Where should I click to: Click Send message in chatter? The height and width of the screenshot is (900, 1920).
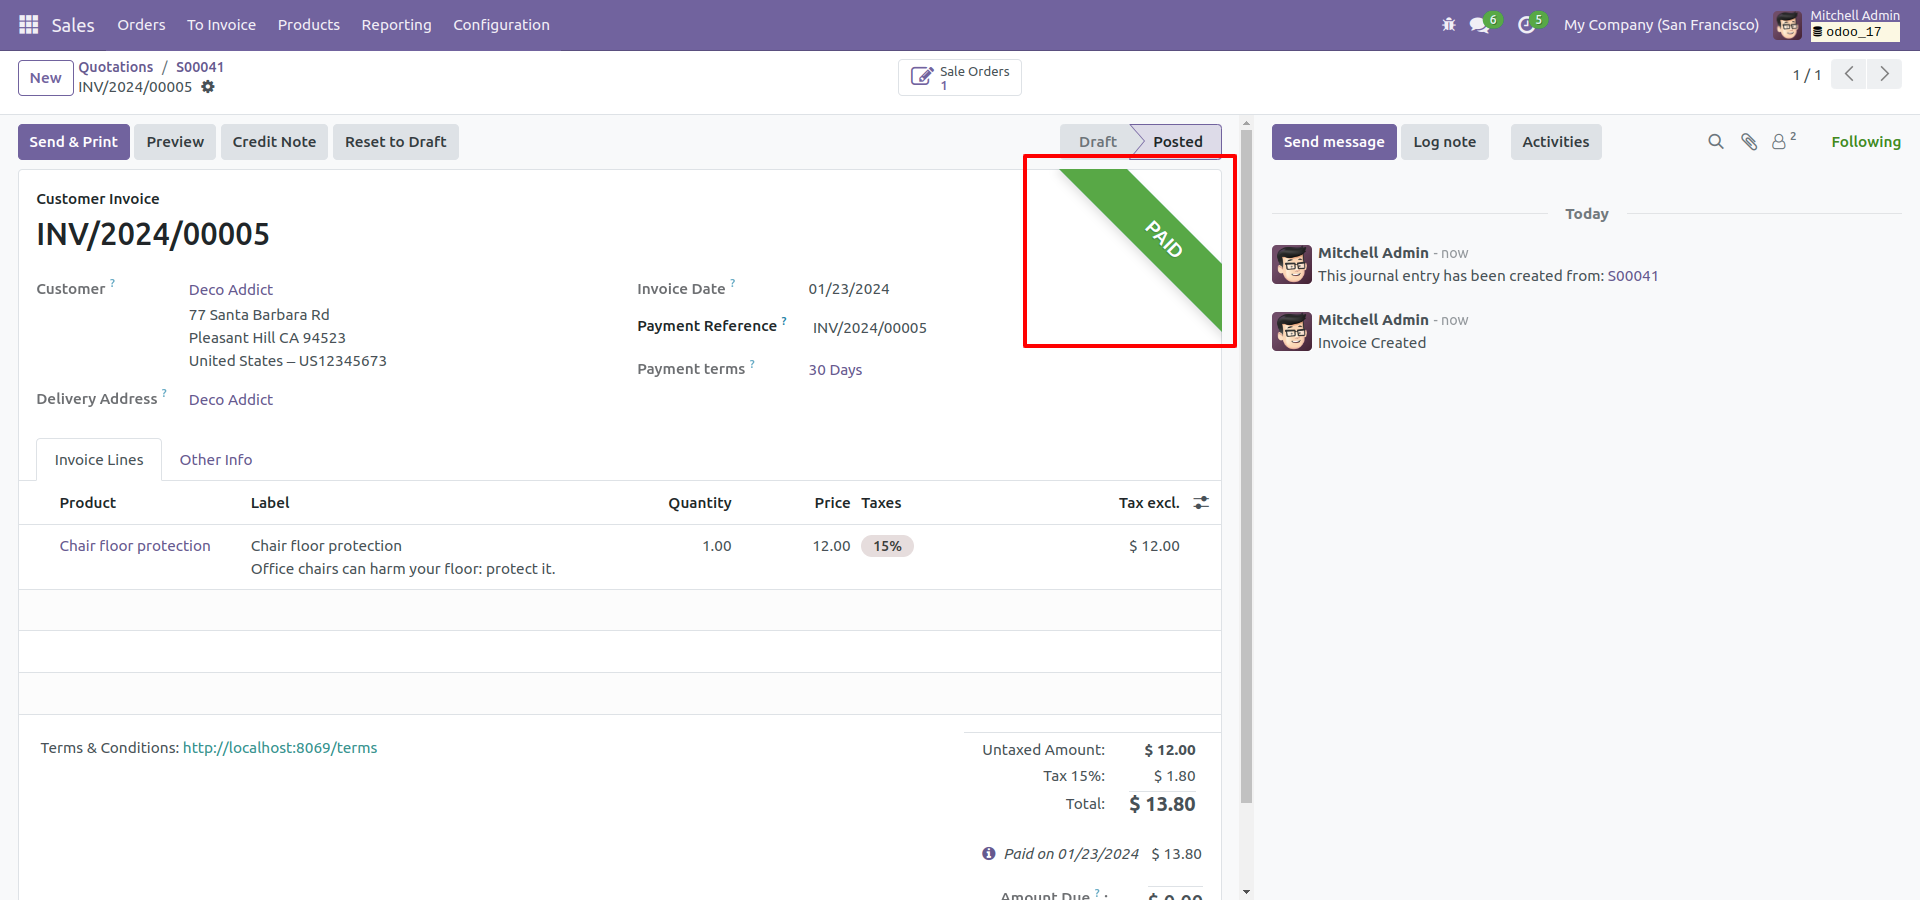[1334, 142]
